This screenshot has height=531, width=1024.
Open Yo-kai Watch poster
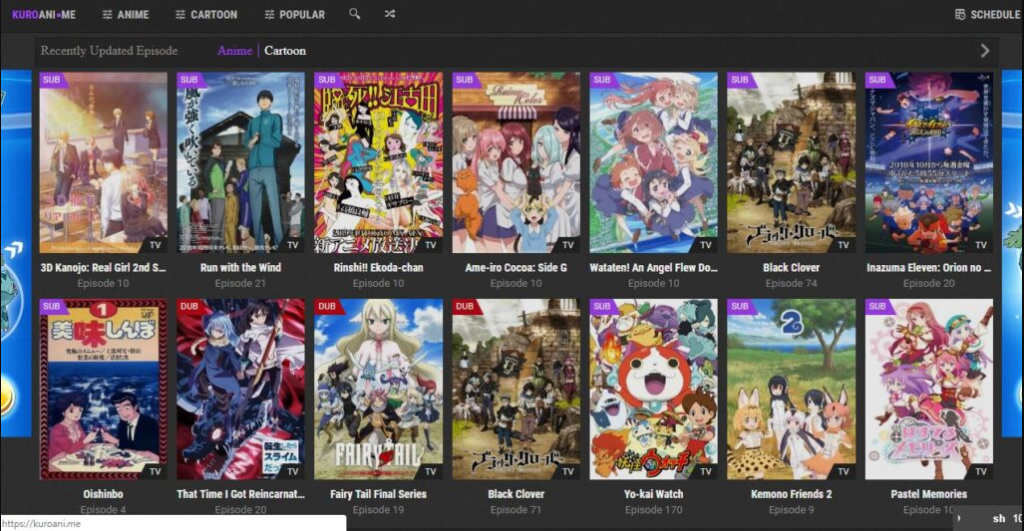[653, 389]
